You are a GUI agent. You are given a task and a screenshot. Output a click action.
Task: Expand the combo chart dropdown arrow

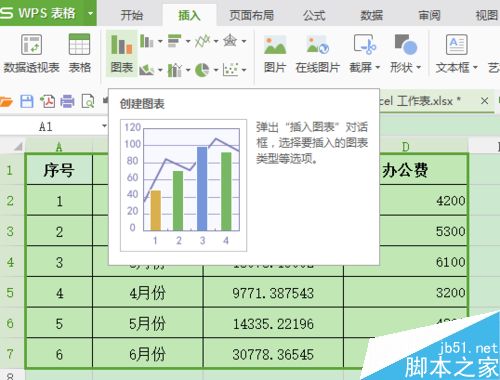(188, 70)
